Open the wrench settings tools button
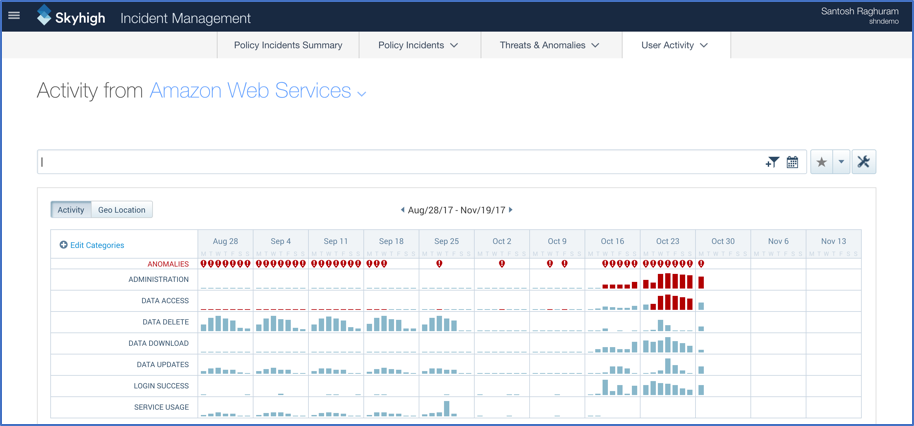Screen dimensions: 914x426 tap(864, 163)
